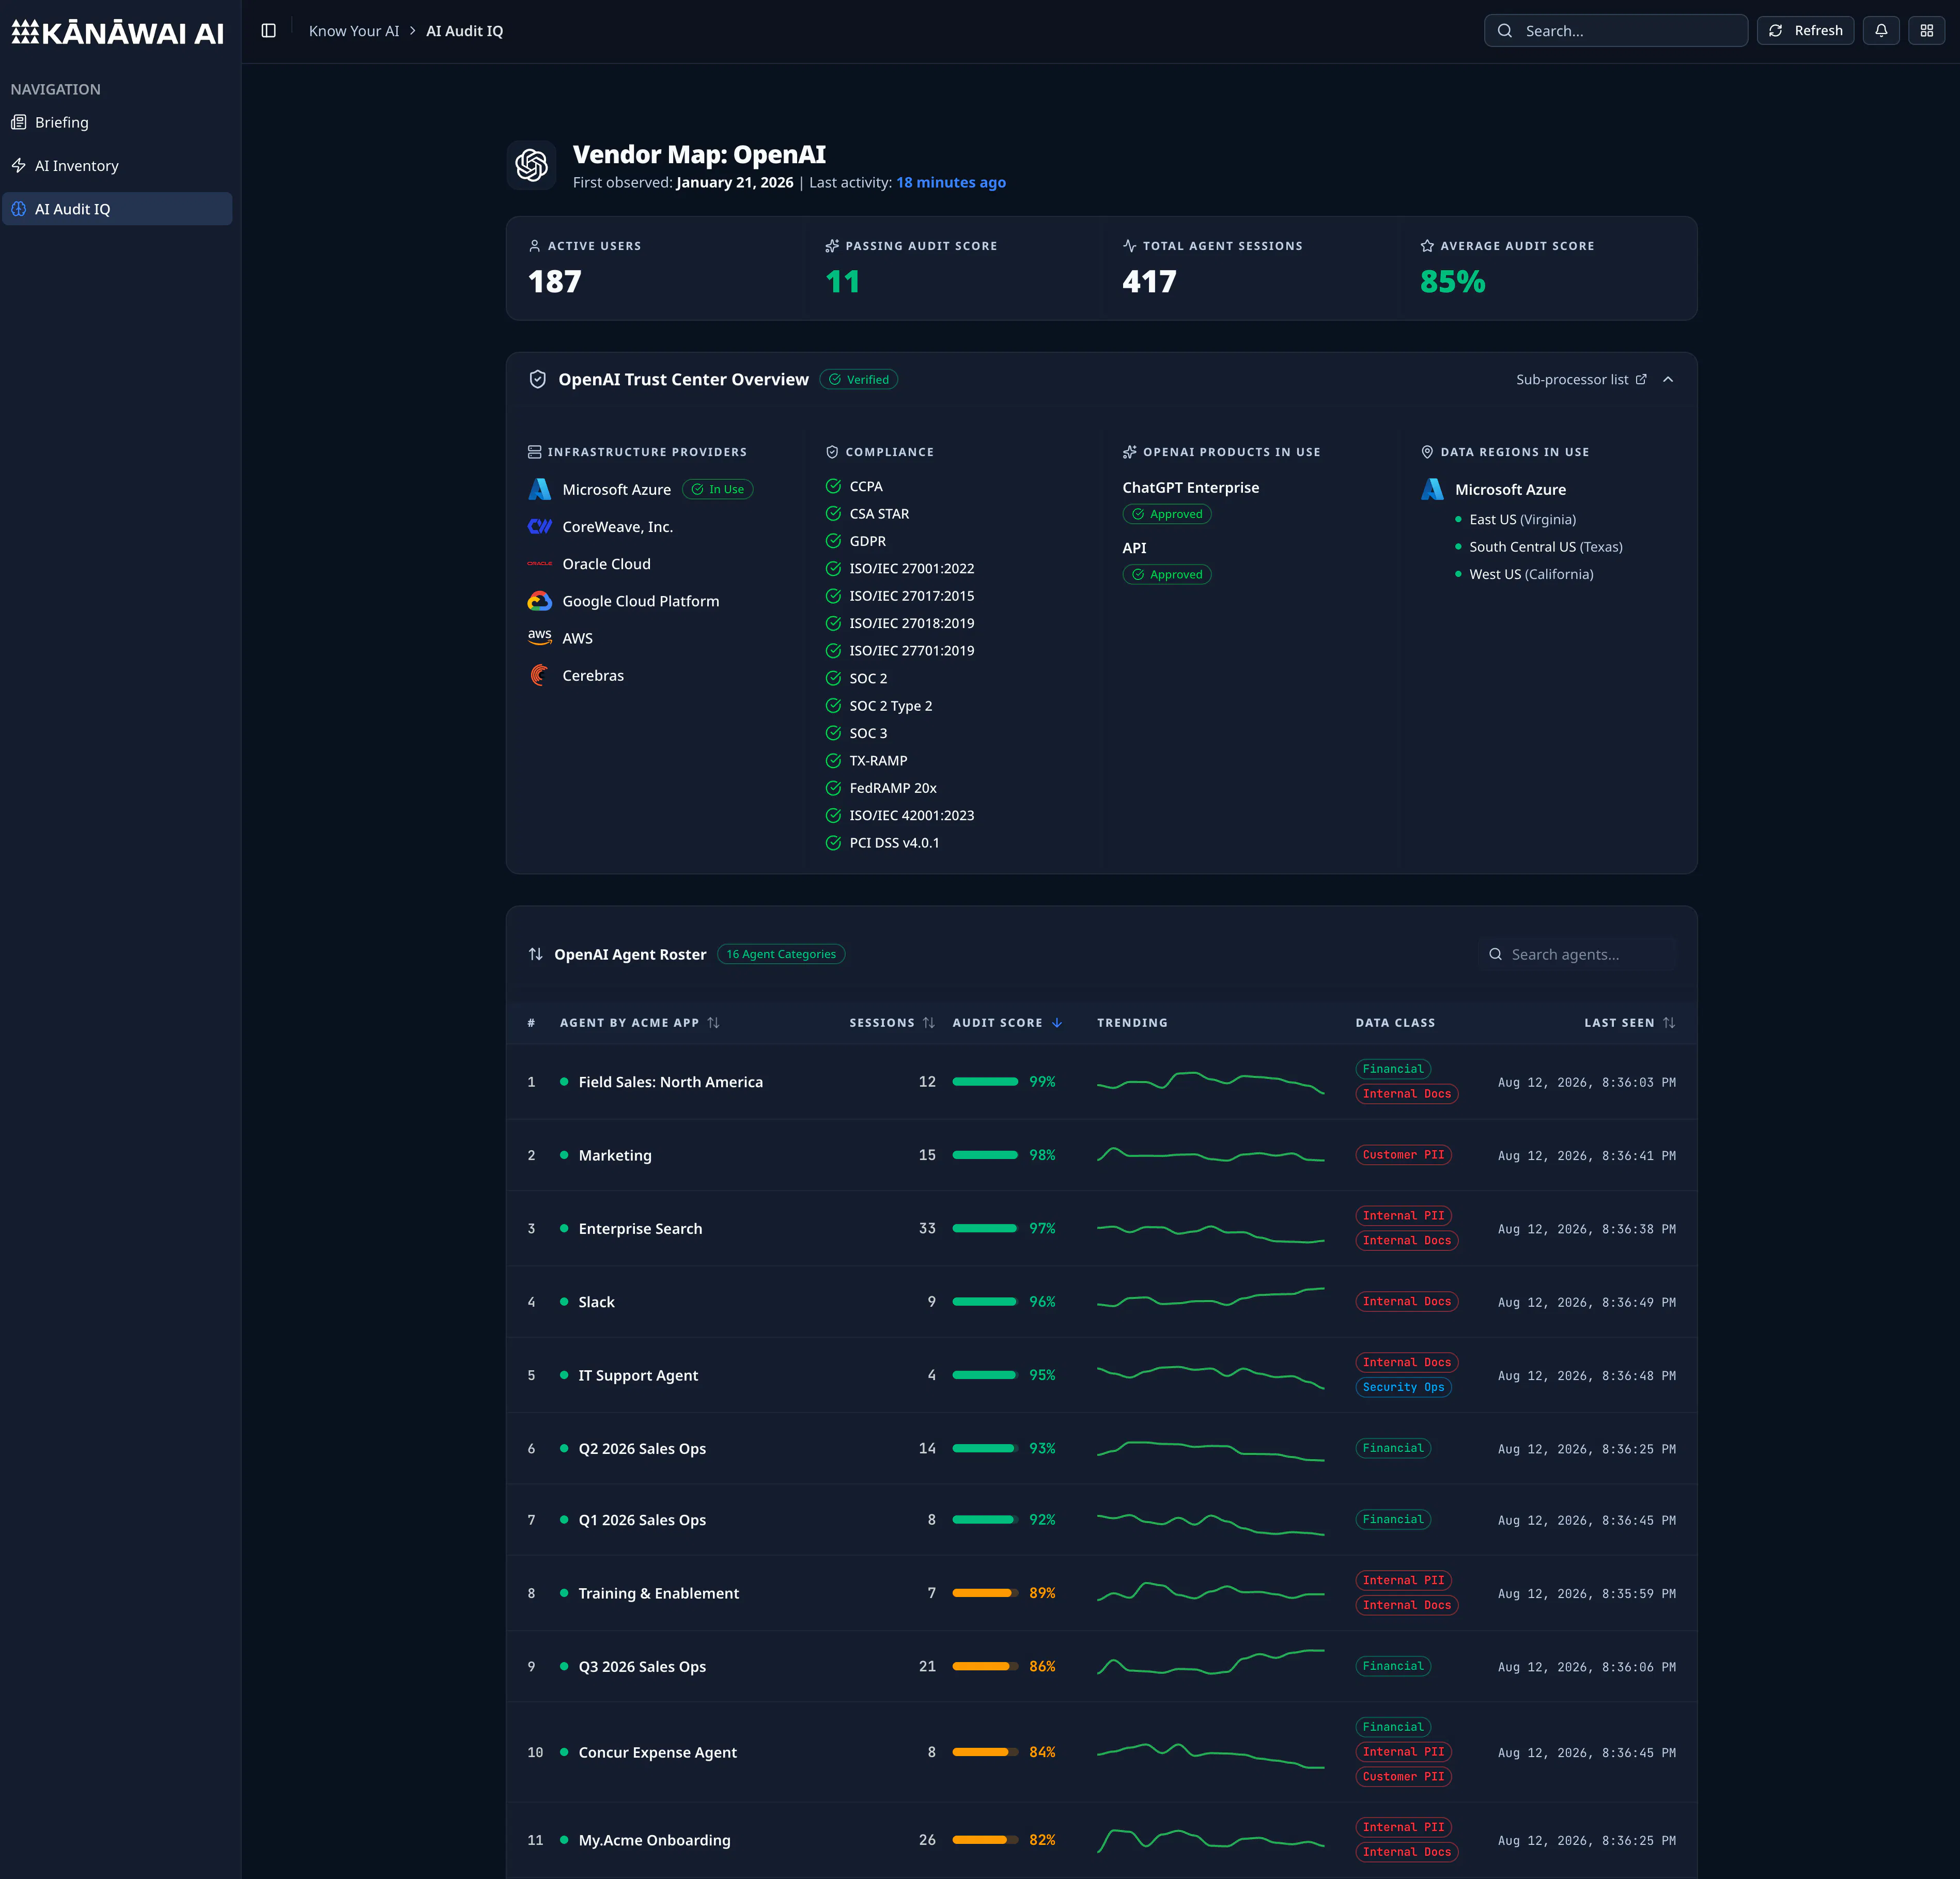Click the Customer PII tag for Marketing
1960x1879 pixels.
coord(1403,1155)
